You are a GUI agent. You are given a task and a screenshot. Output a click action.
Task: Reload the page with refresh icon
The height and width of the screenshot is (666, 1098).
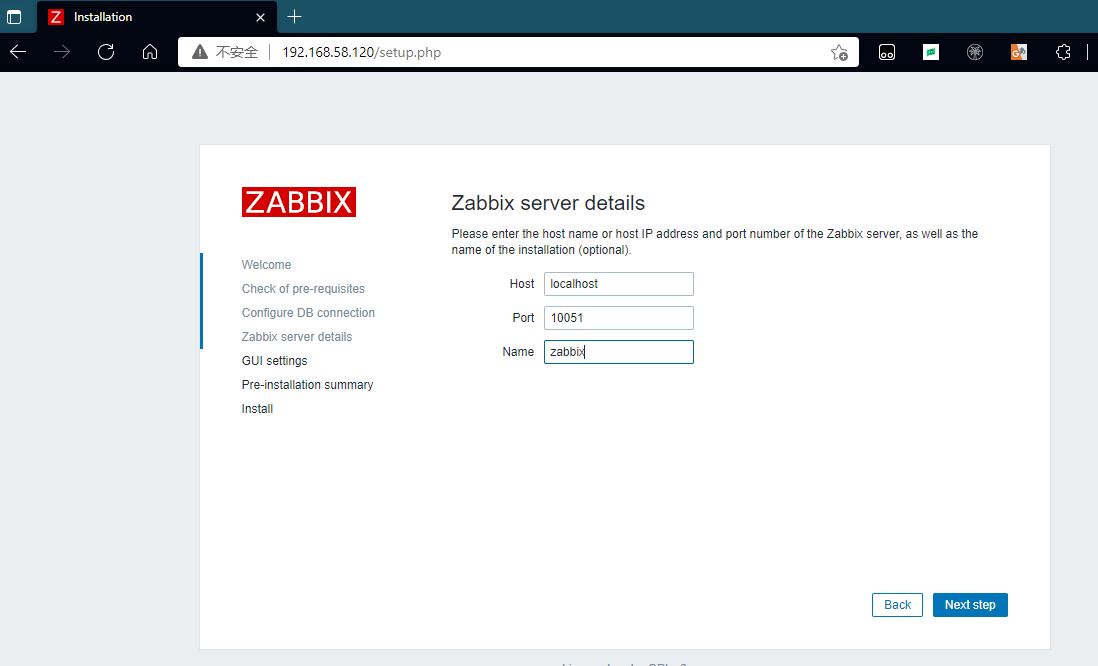(106, 52)
